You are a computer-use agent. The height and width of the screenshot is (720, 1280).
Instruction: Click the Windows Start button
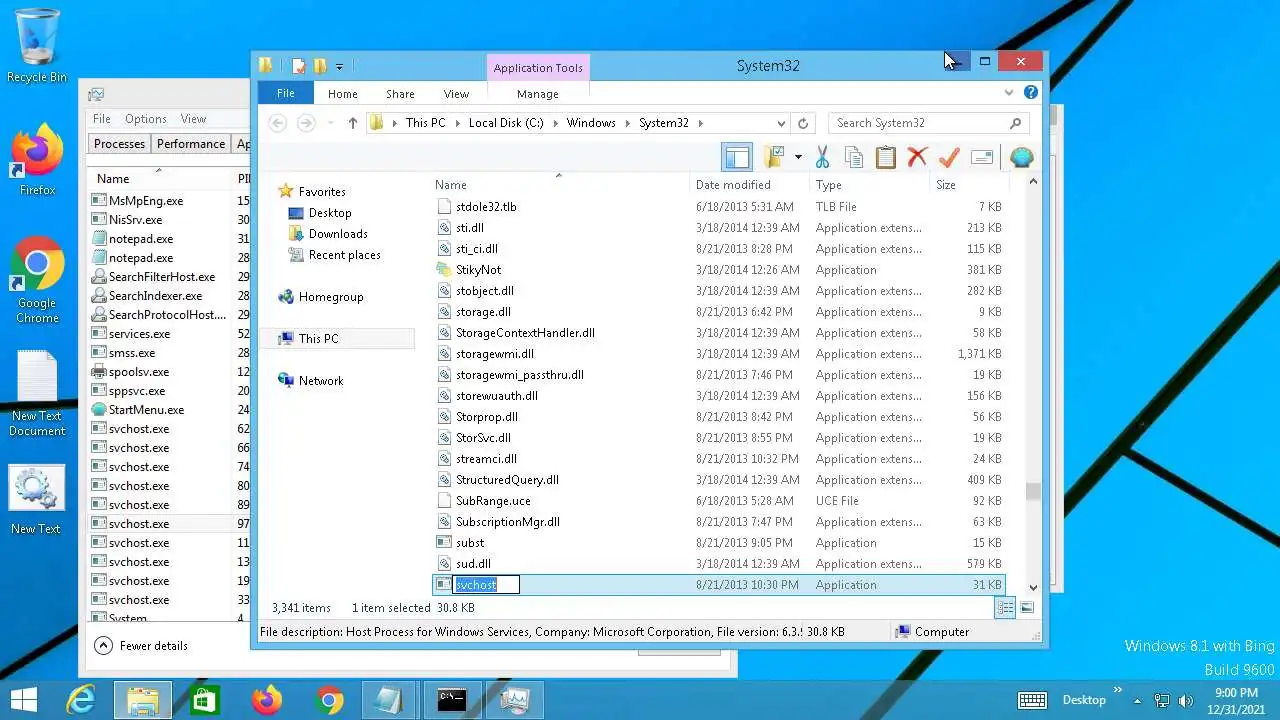(23, 699)
